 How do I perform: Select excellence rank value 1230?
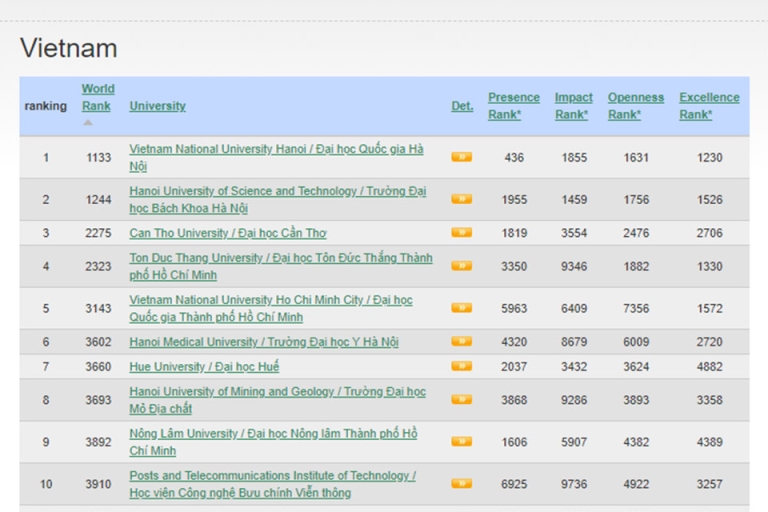pyautogui.click(x=709, y=157)
